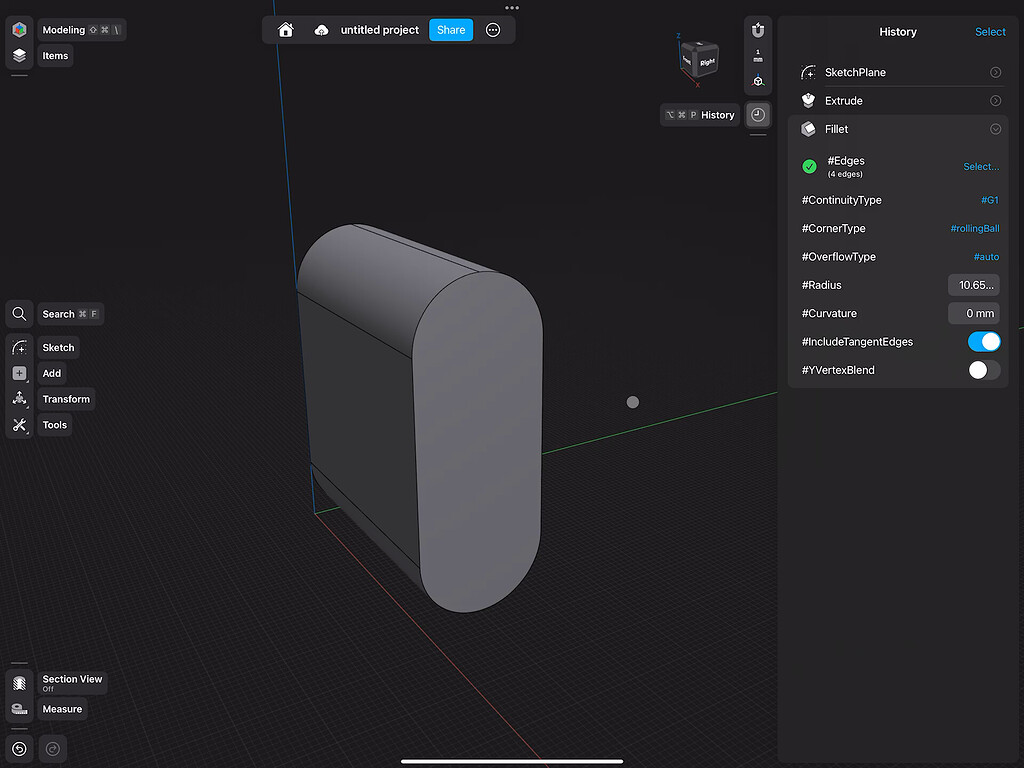Select the Transform tool
This screenshot has width=1024, height=768.
[66, 398]
